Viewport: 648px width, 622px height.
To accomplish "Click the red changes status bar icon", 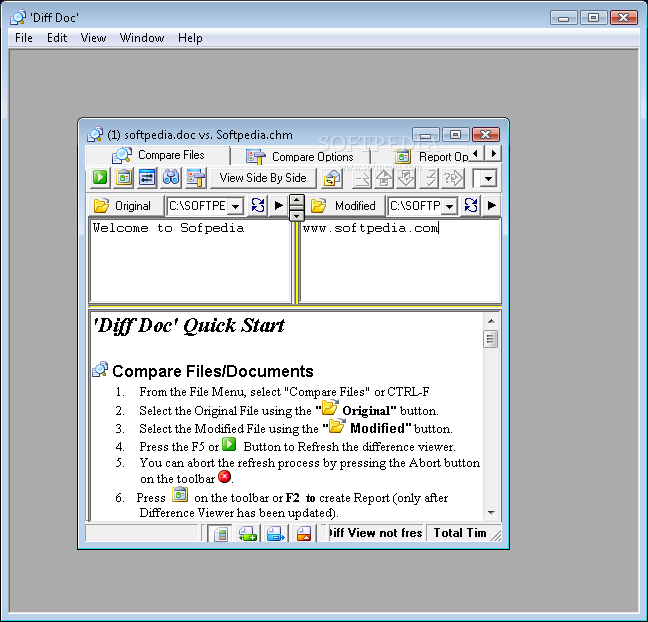I will click(x=304, y=534).
